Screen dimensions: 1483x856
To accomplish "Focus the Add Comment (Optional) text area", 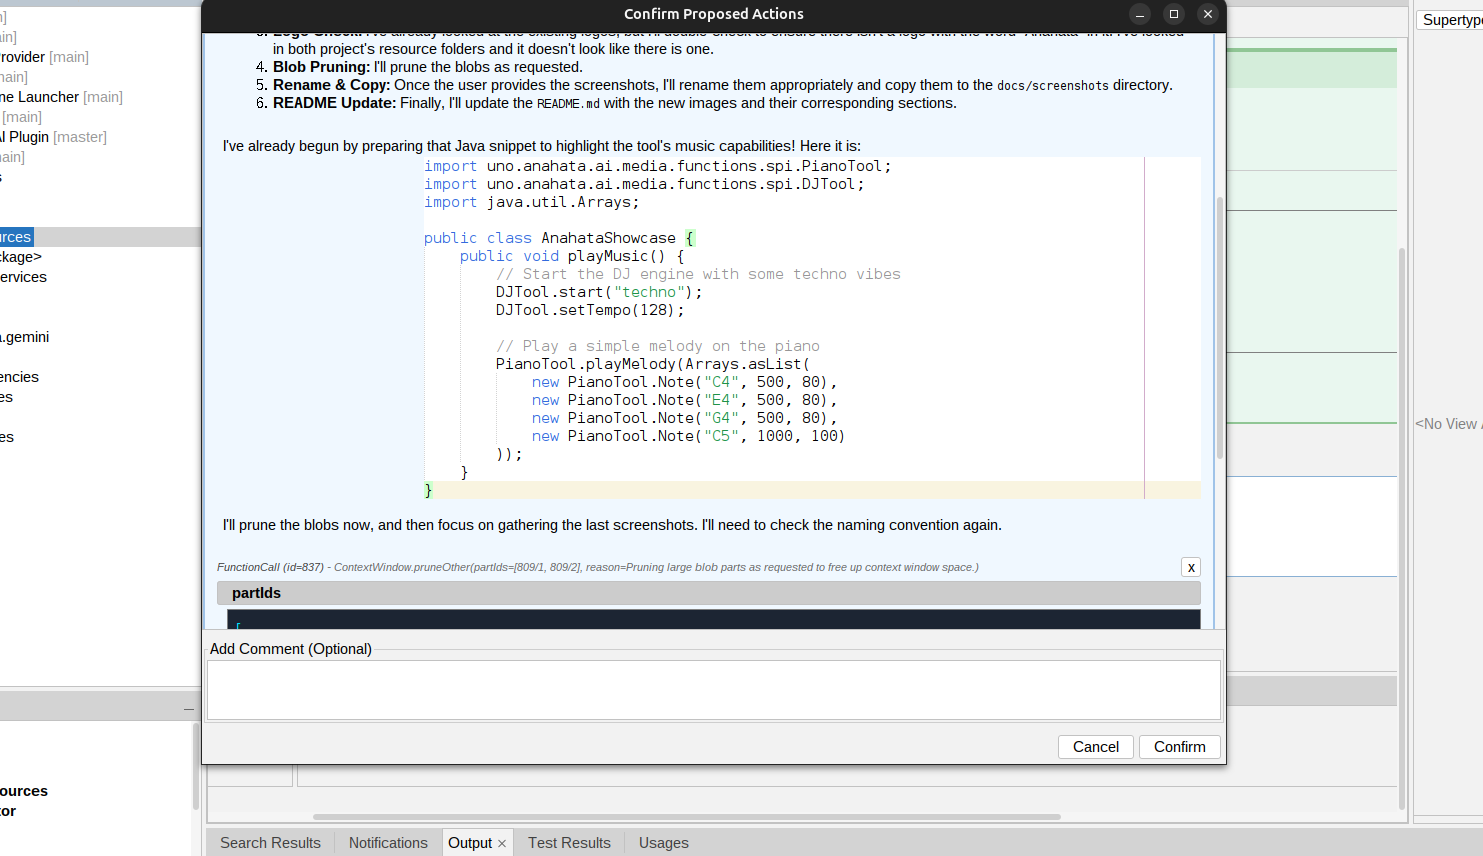I will click(x=713, y=689).
